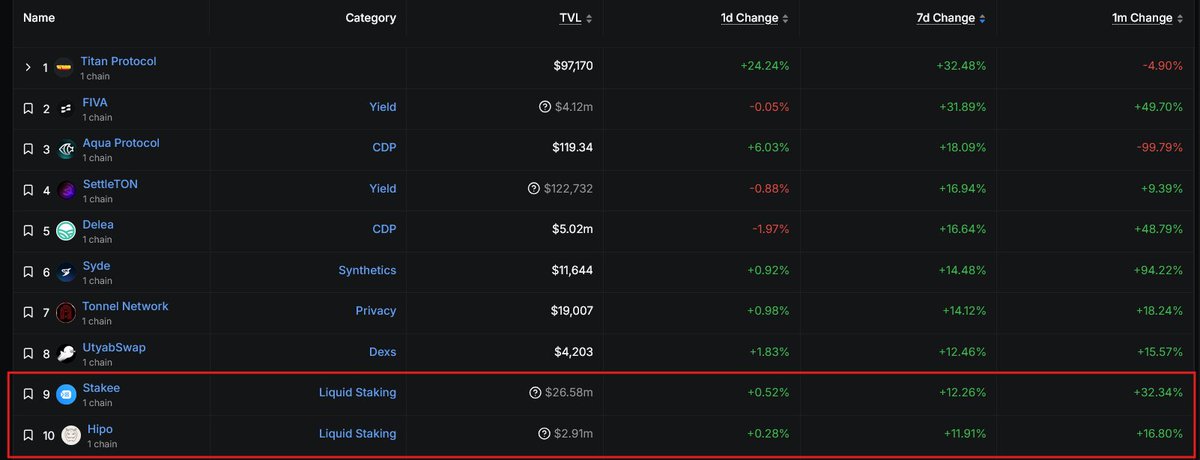The height and width of the screenshot is (460, 1200).
Task: Open the CDP category for Delea
Action: [x=384, y=229]
